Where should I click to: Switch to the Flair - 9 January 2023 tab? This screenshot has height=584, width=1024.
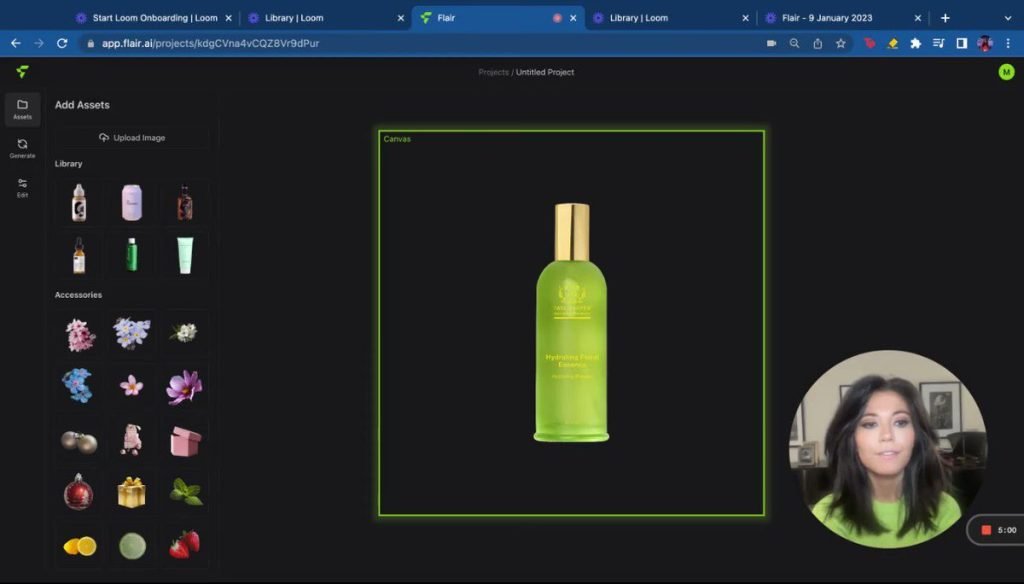point(827,18)
